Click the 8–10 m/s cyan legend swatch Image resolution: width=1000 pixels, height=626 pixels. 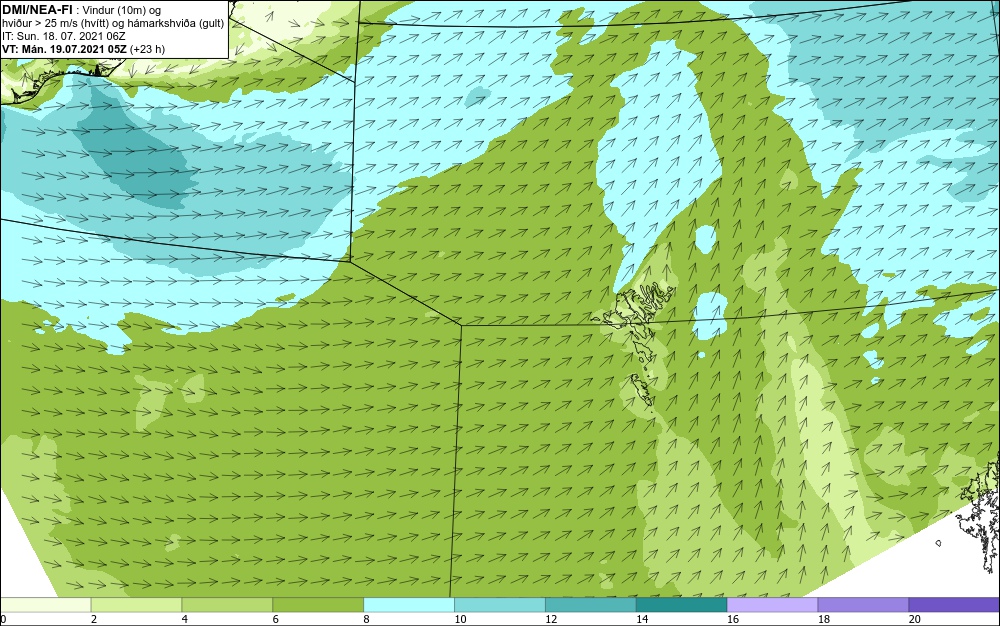pyautogui.click(x=409, y=605)
